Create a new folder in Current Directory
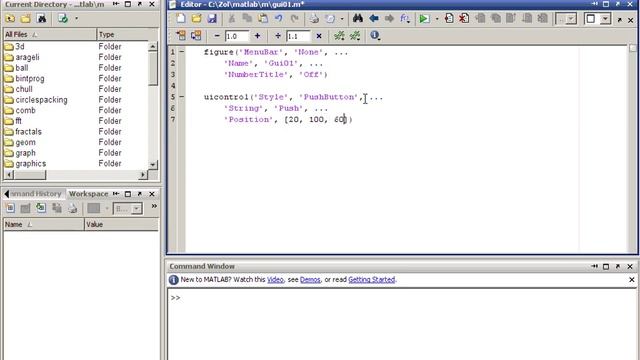The height and width of the screenshot is (360, 640). [26, 18]
